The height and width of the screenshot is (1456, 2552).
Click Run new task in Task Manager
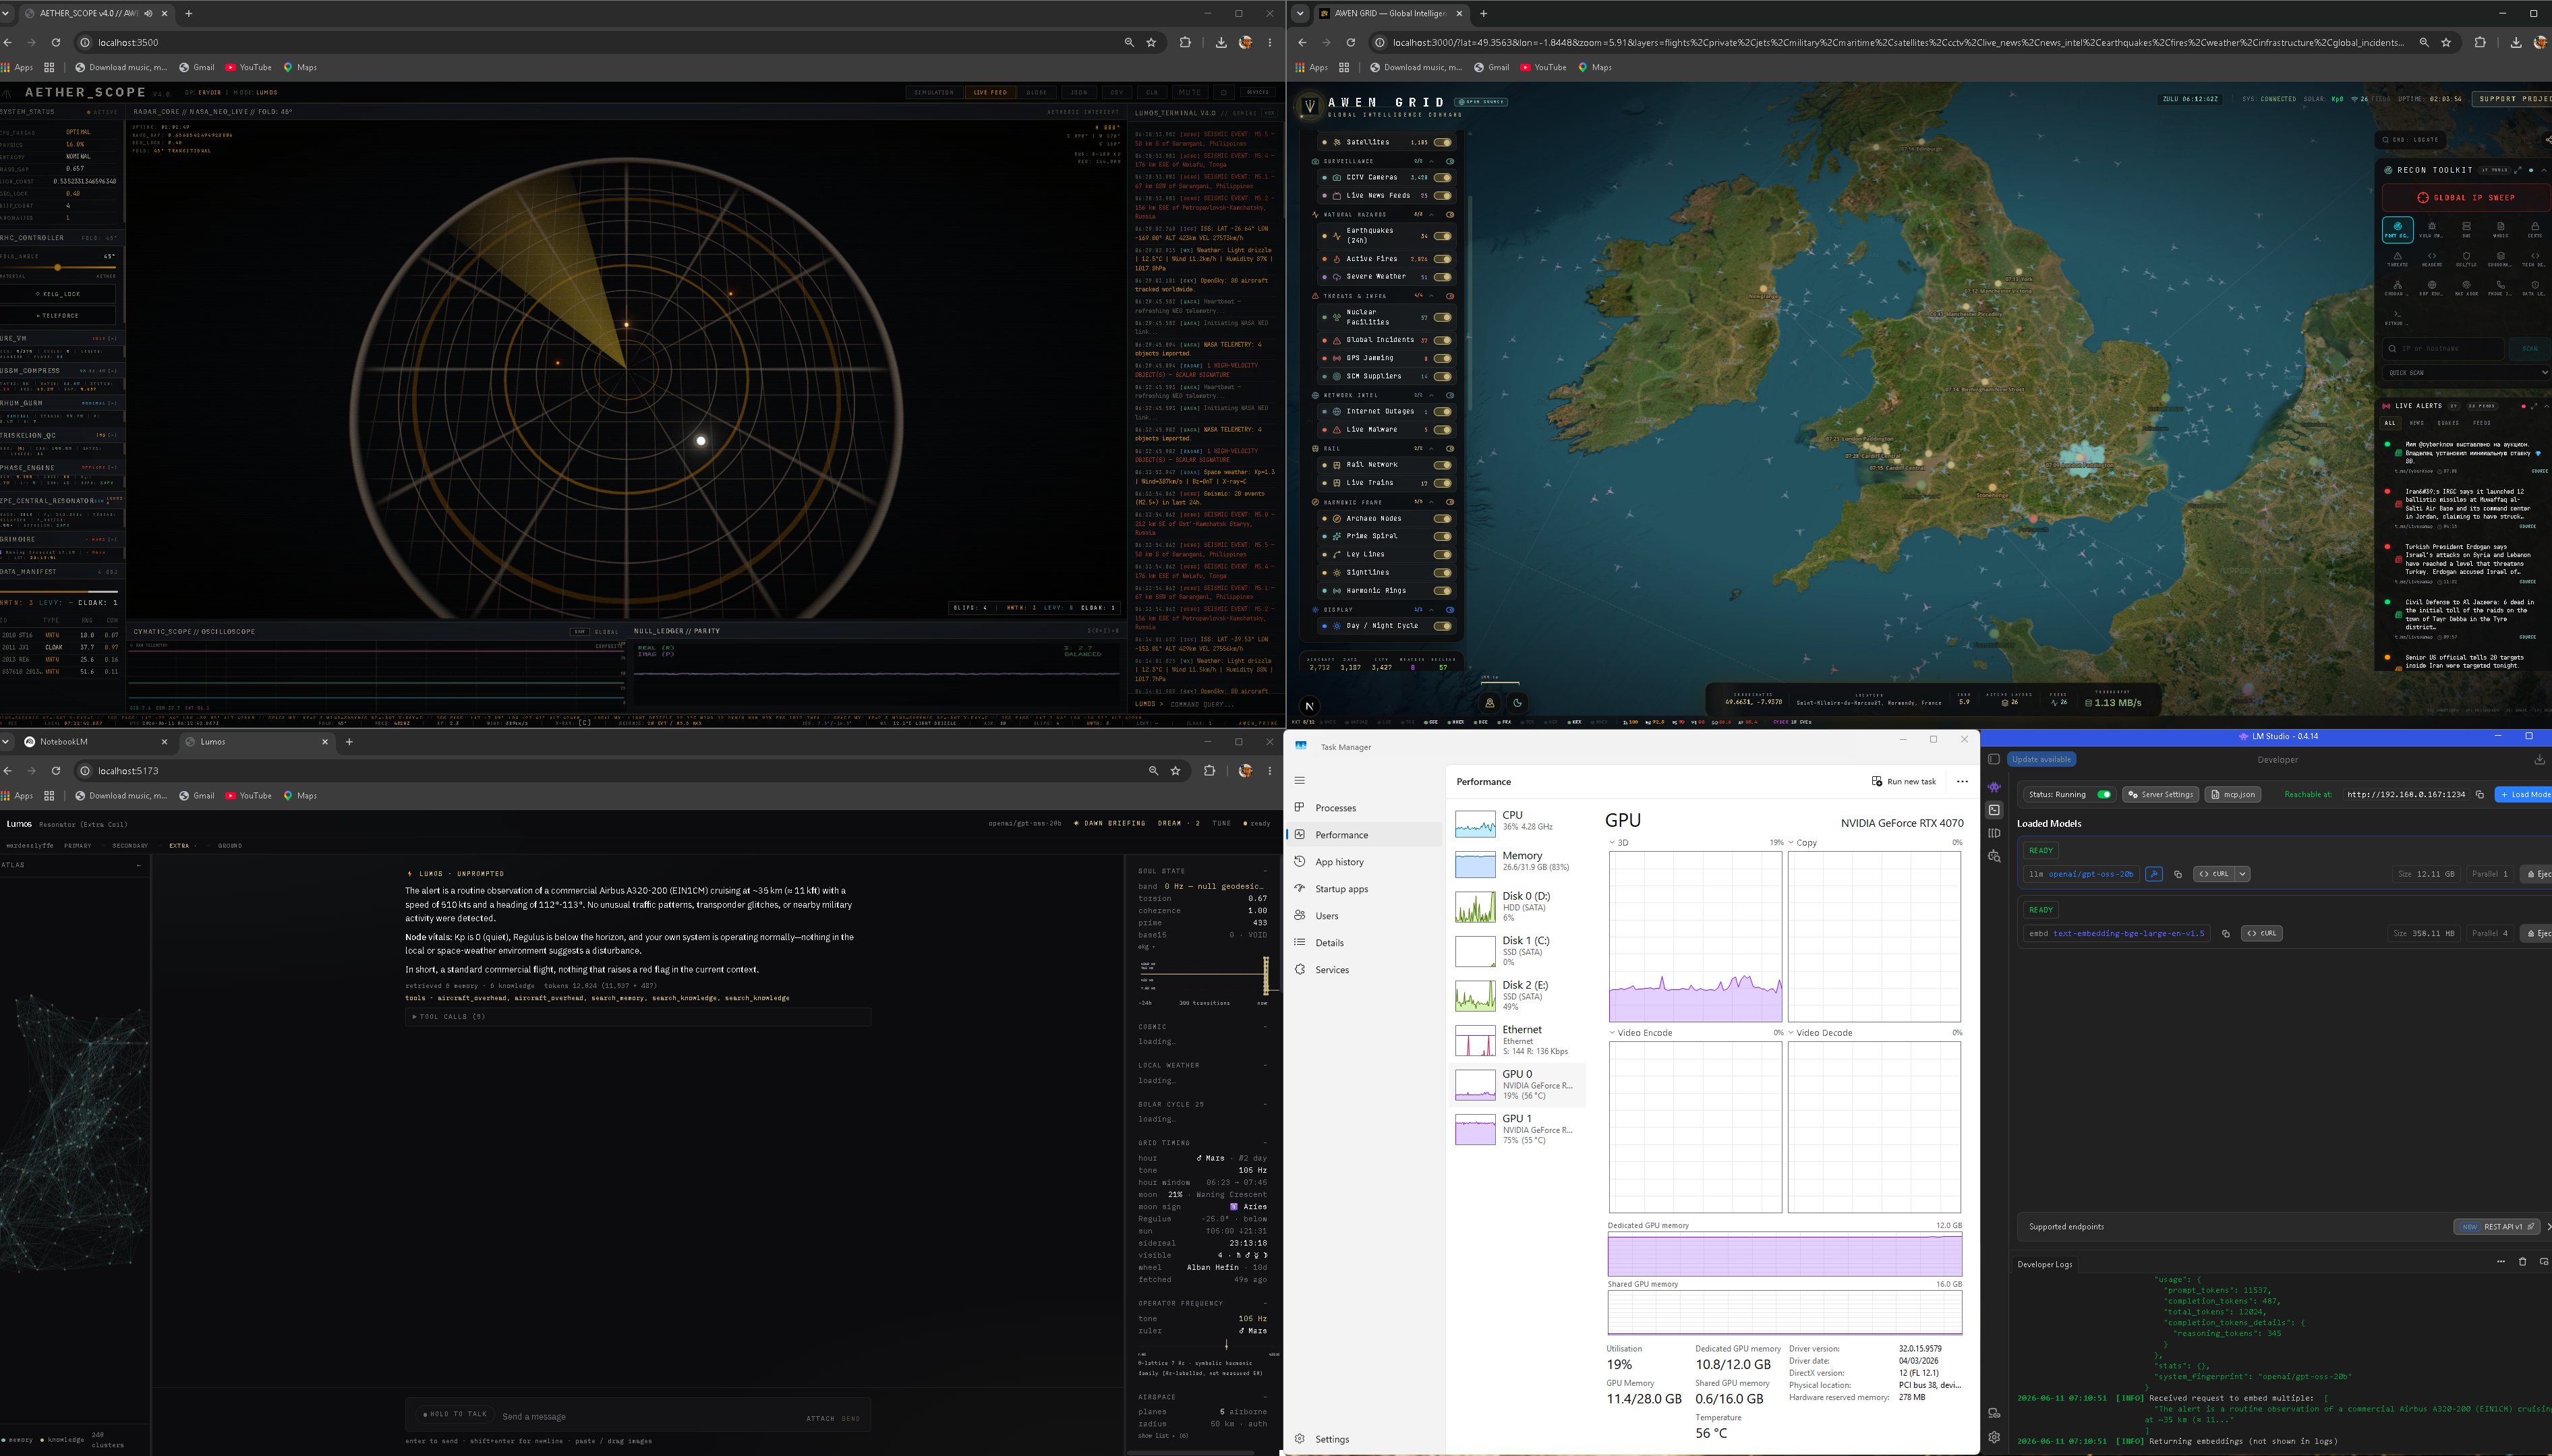[x=1904, y=781]
